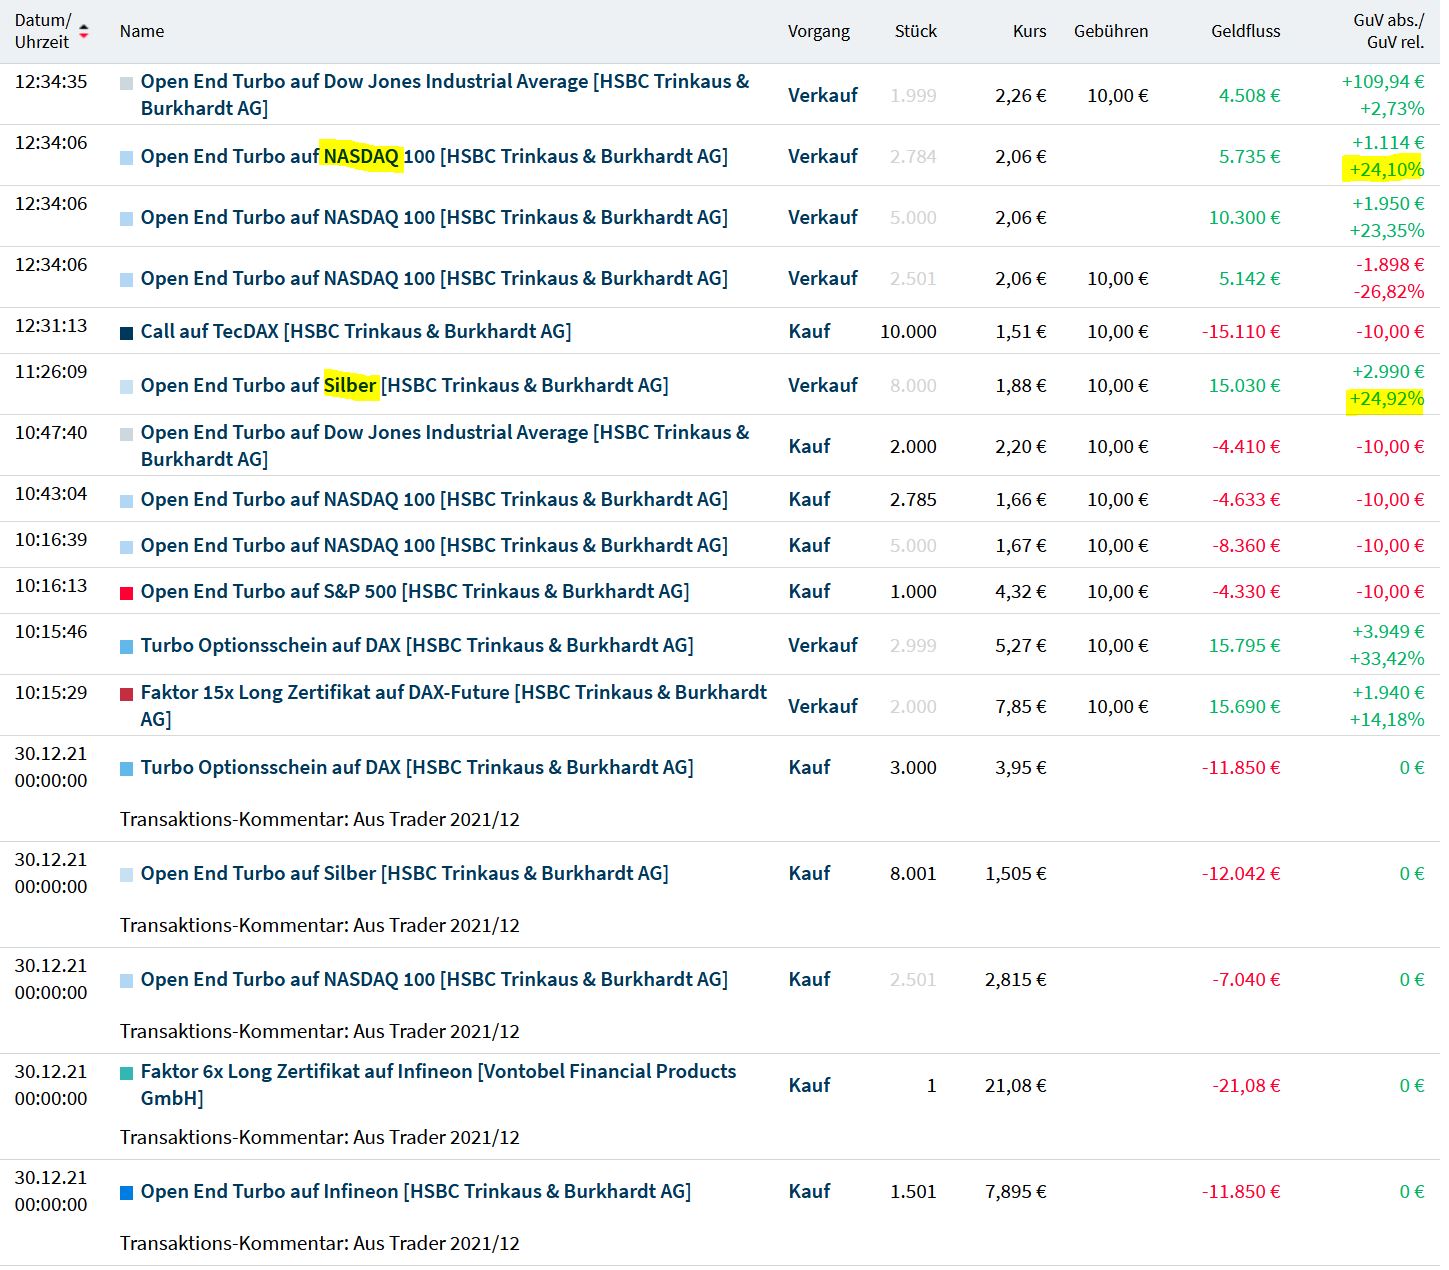Click the crimson square beside Faktor 15x certificate

126,694
